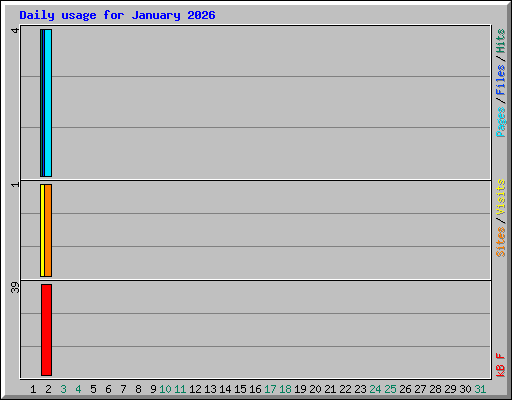Click day 23 on the x-axis
This screenshot has height=400, width=512.
pyautogui.click(x=360, y=389)
